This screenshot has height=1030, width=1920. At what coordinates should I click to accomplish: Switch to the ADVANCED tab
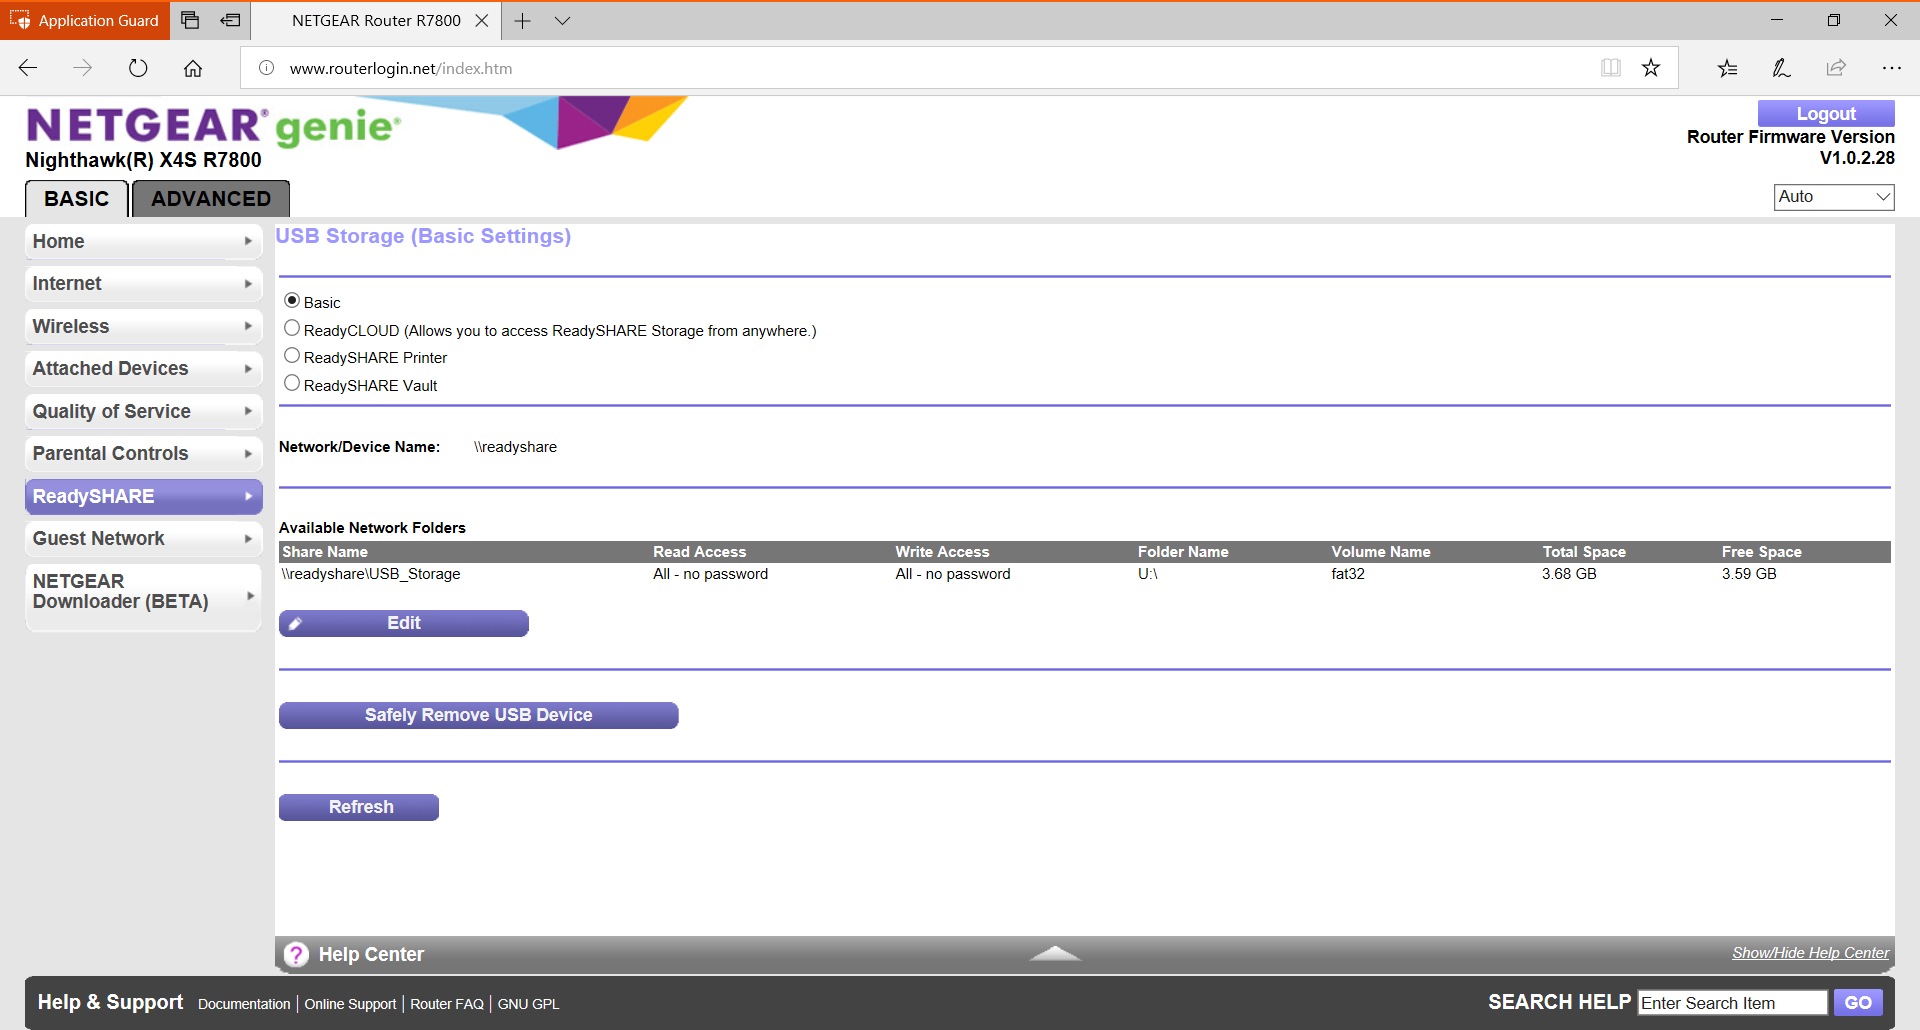tap(211, 199)
